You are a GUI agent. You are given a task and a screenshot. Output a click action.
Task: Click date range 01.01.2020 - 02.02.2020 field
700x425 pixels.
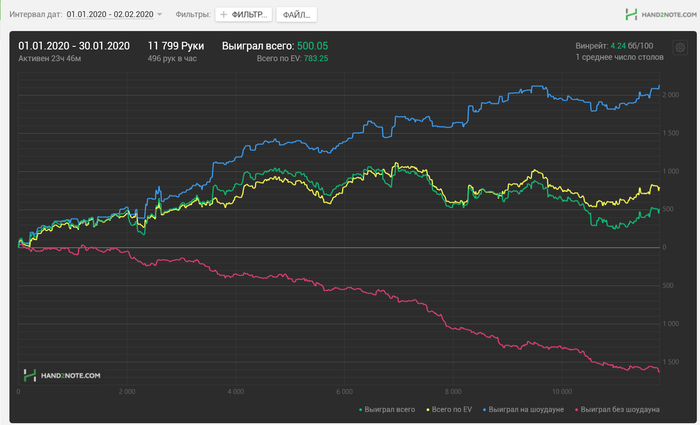click(110, 14)
